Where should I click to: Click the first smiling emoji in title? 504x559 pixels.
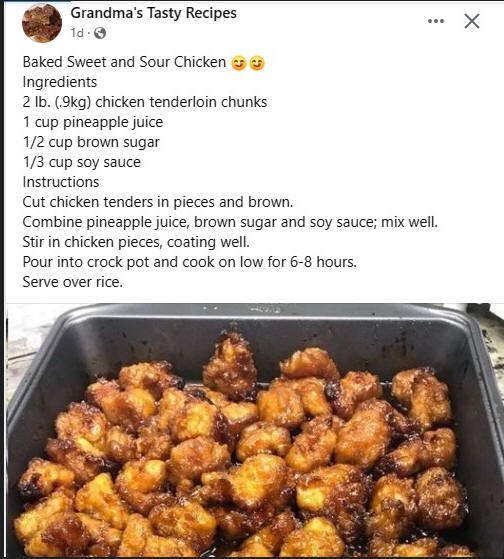pos(239,63)
